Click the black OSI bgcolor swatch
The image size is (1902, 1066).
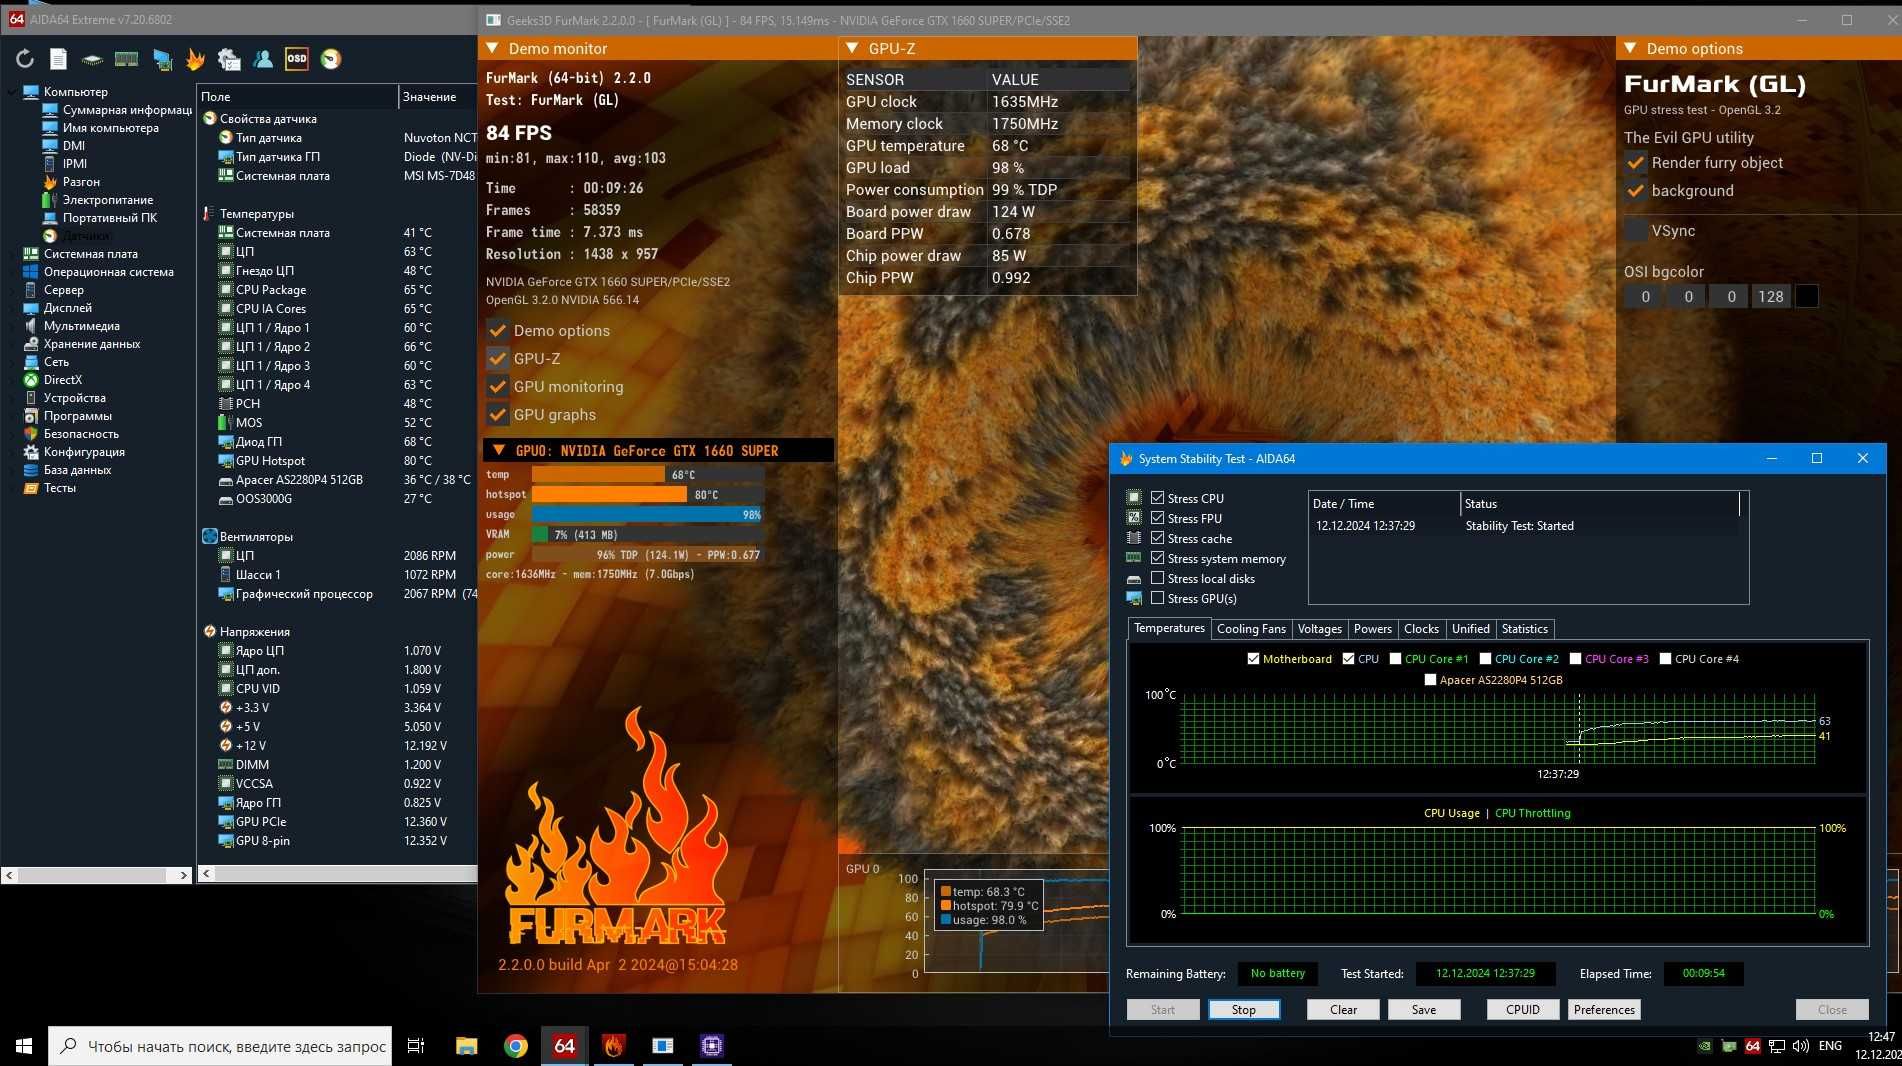coord(1807,297)
